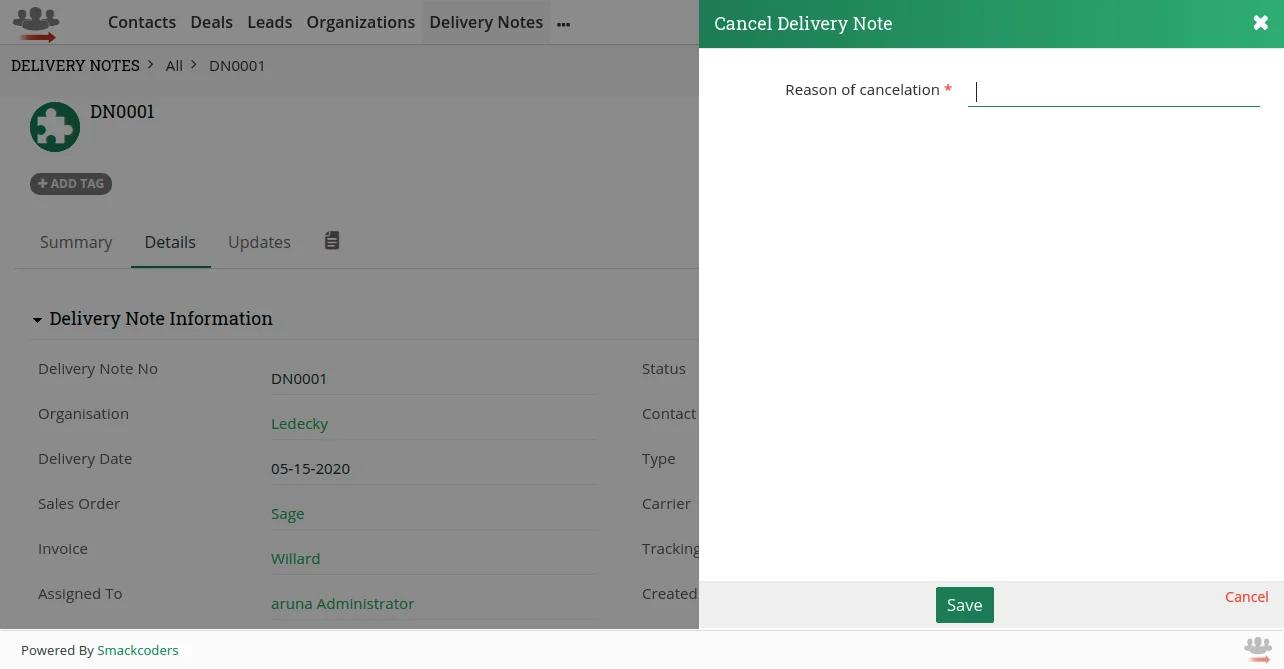This screenshot has height=669, width=1284.
Task: Click the ADD TAG button
Action: [70, 183]
